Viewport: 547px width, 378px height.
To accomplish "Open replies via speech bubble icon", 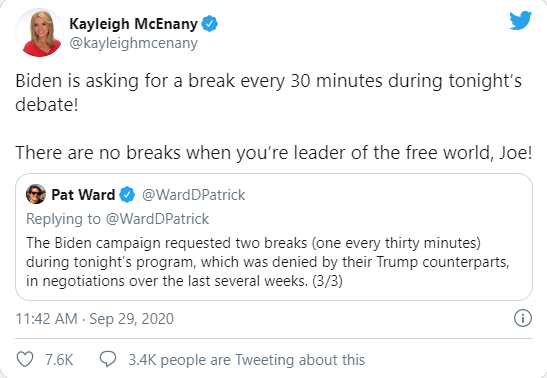I will (108, 359).
